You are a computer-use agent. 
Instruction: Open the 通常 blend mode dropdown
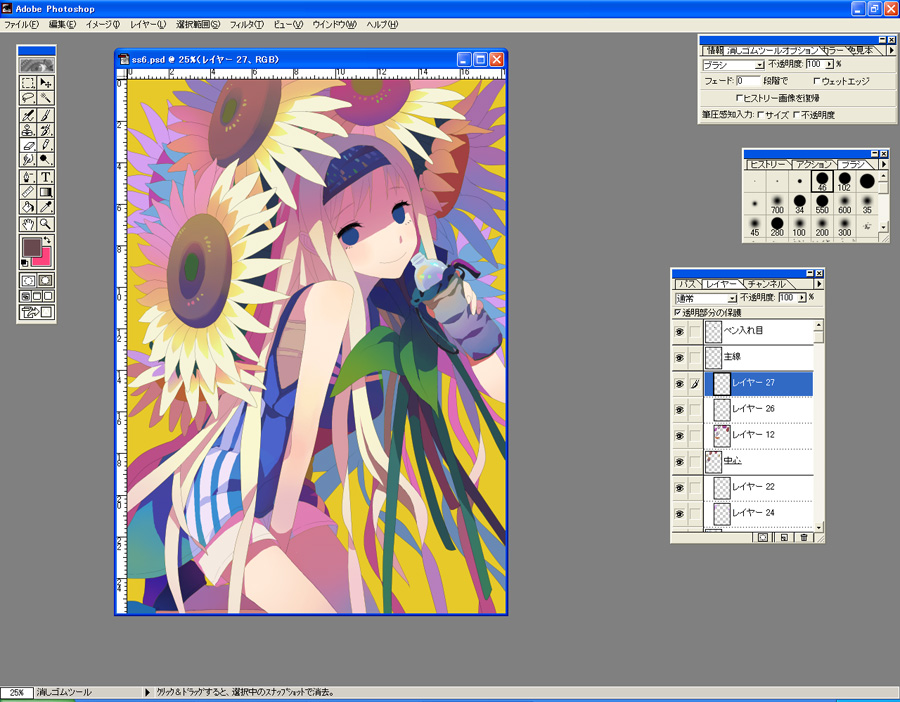tap(732, 298)
